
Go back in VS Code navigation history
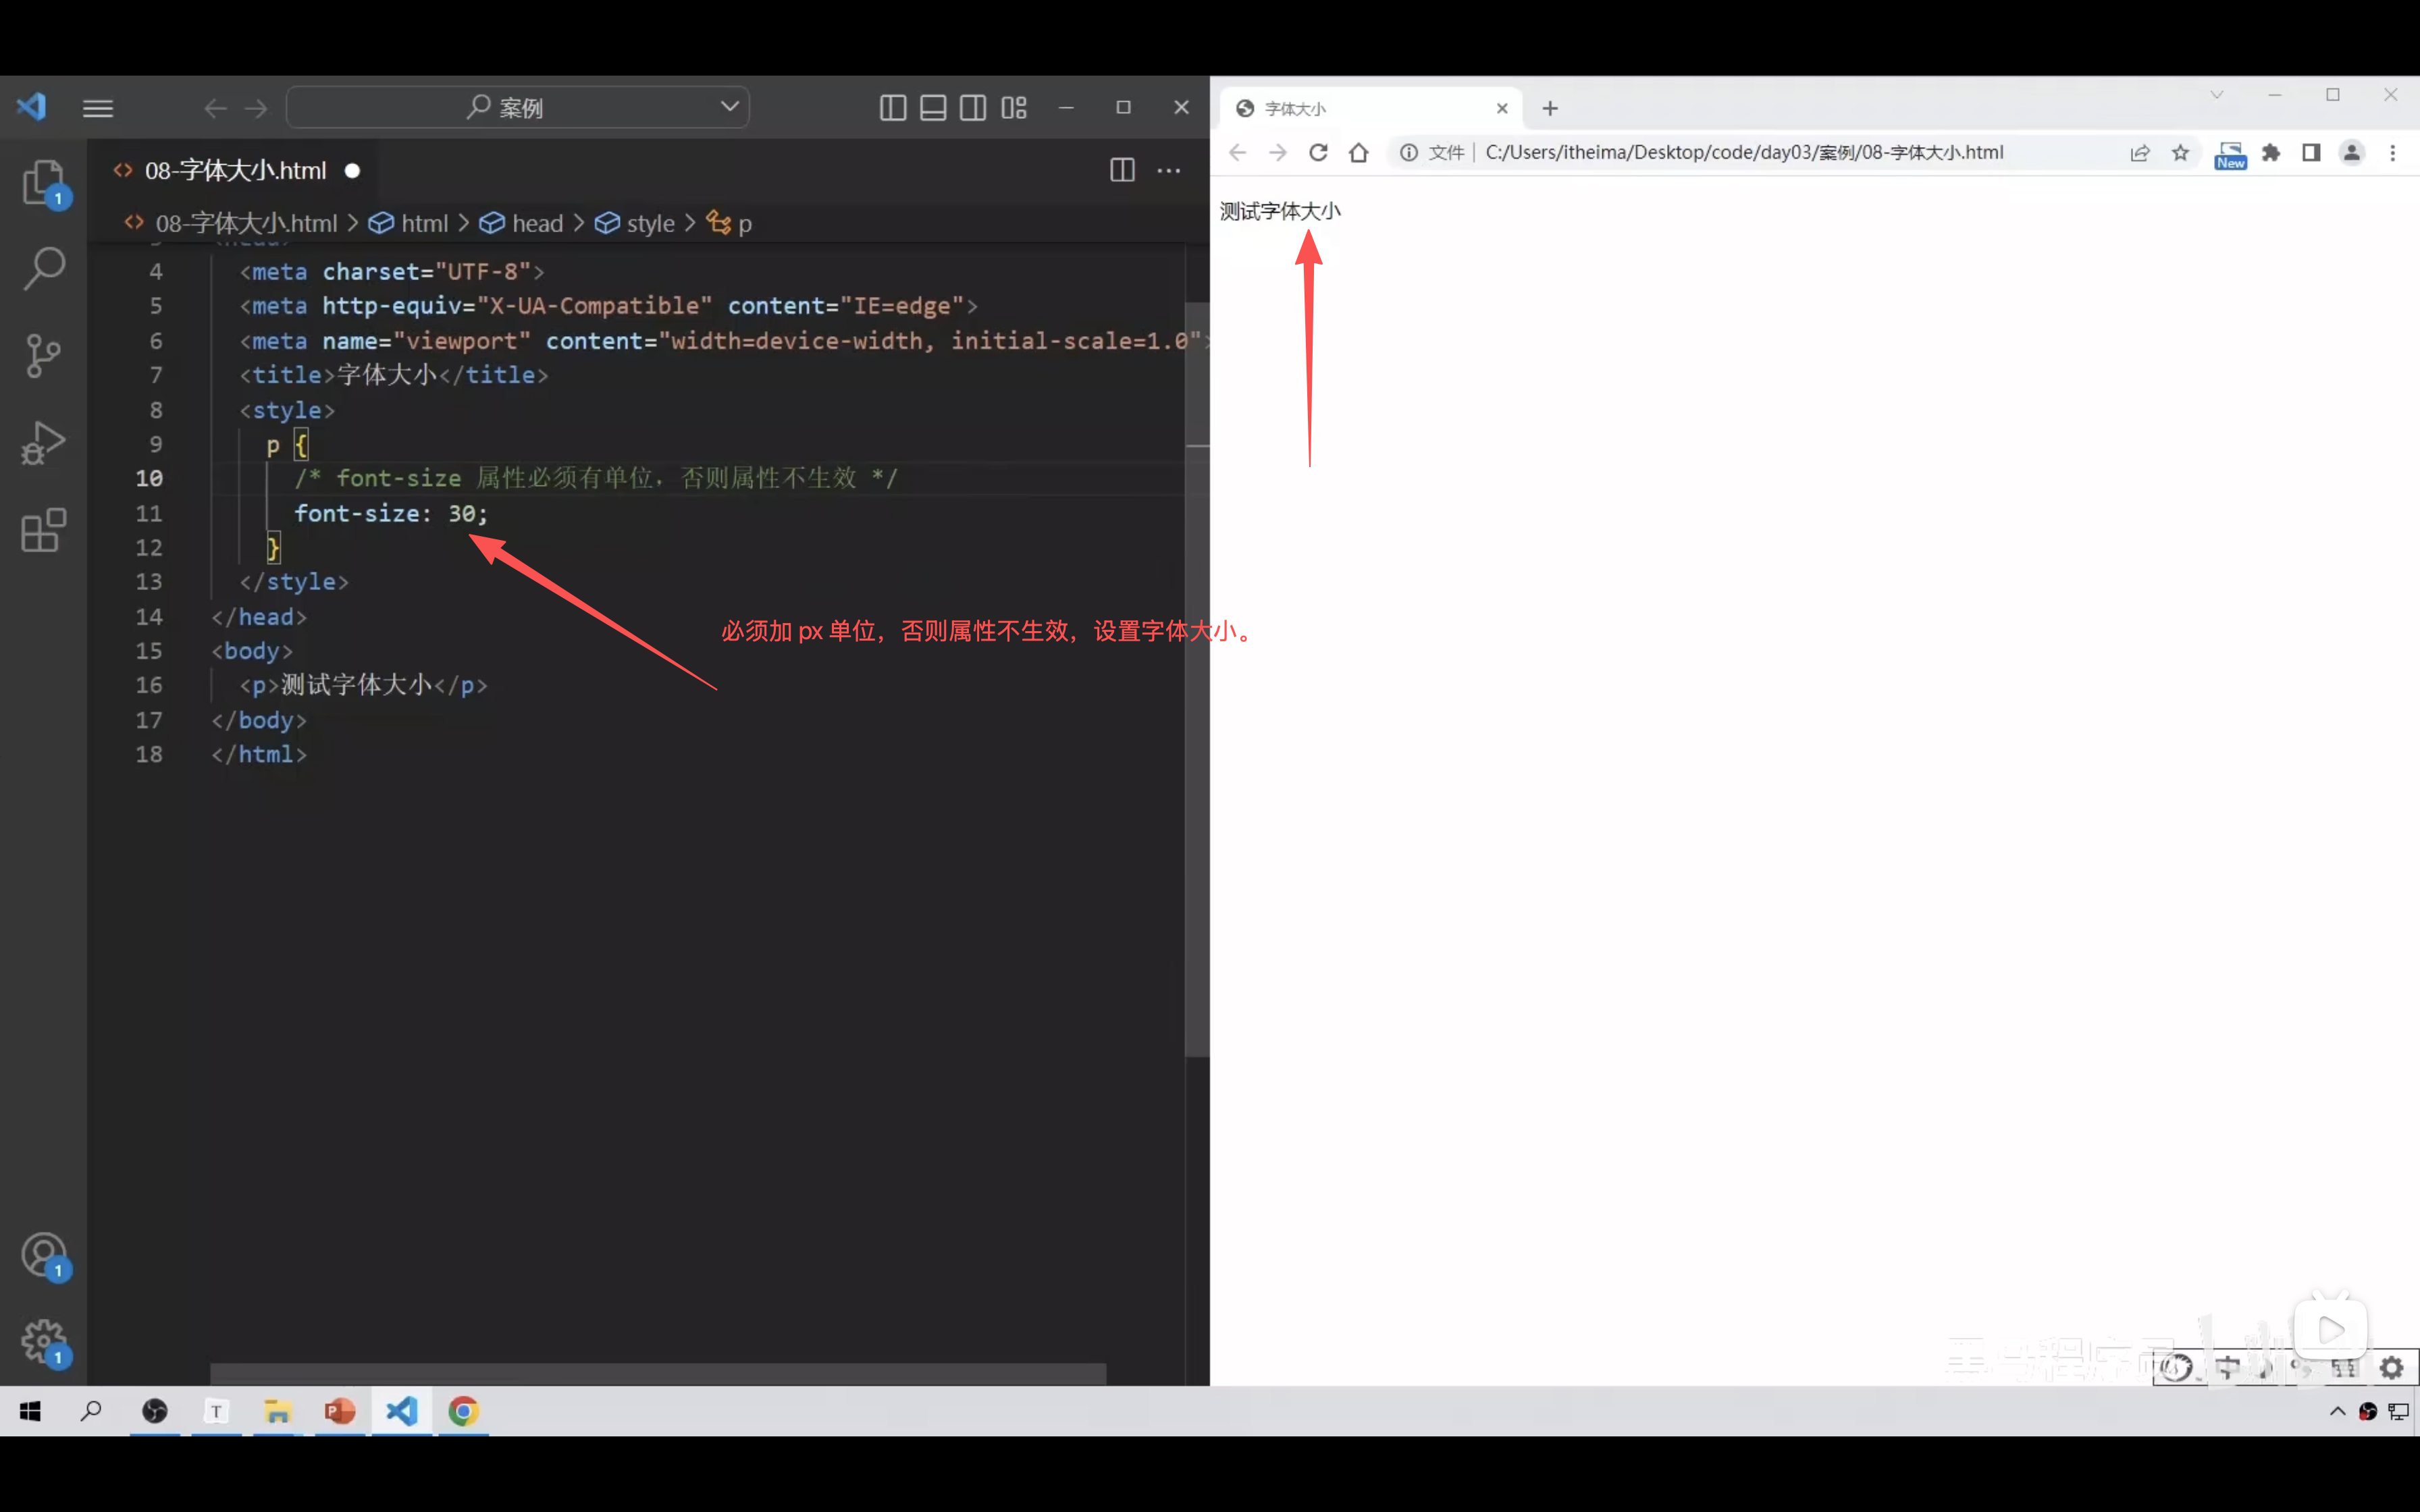215,108
